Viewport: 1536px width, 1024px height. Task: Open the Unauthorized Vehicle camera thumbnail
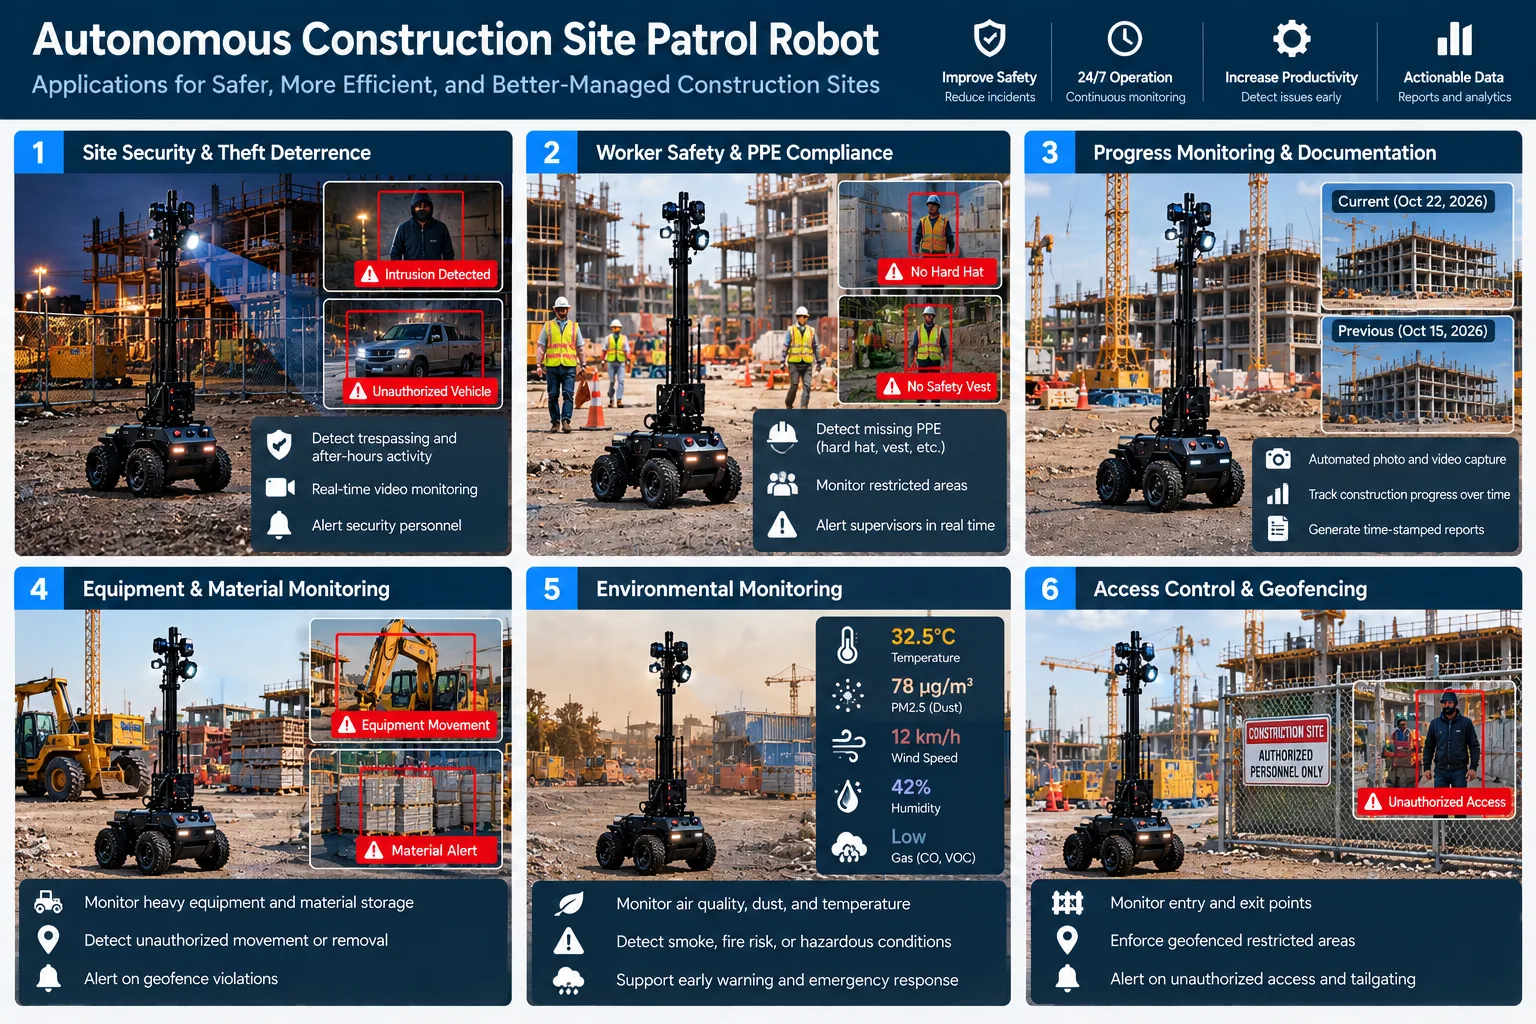click(413, 353)
